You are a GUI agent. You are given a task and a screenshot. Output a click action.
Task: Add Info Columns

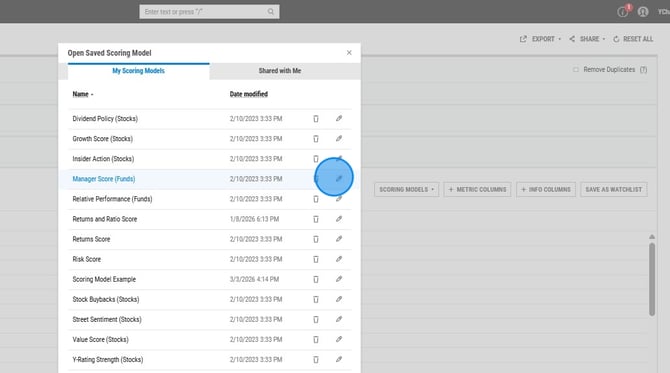546,189
